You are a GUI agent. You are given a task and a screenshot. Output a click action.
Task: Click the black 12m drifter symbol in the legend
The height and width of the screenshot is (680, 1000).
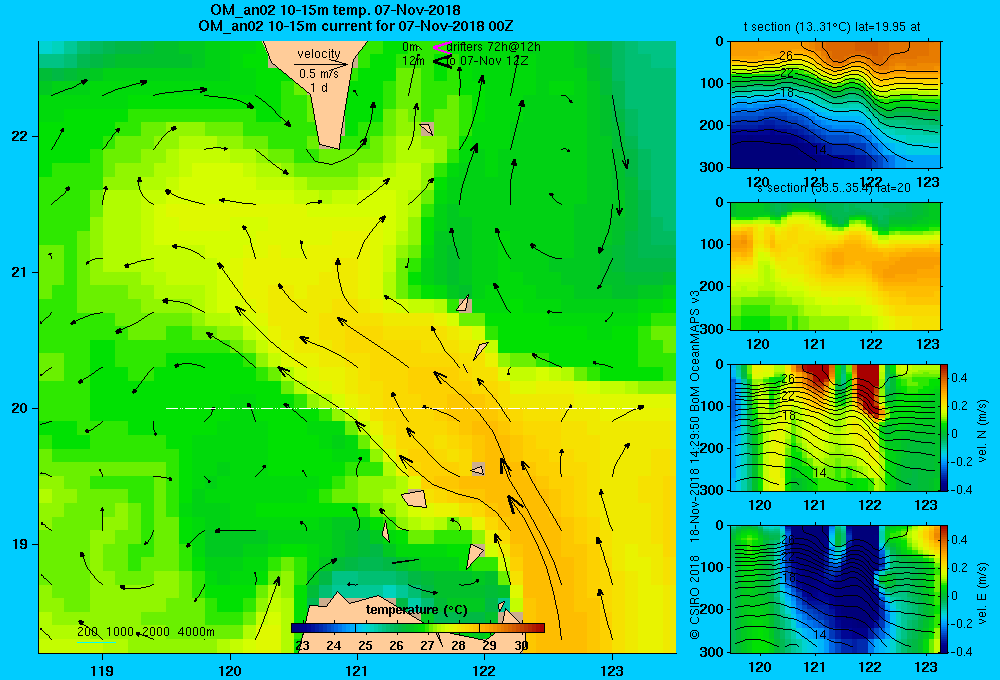442,61
